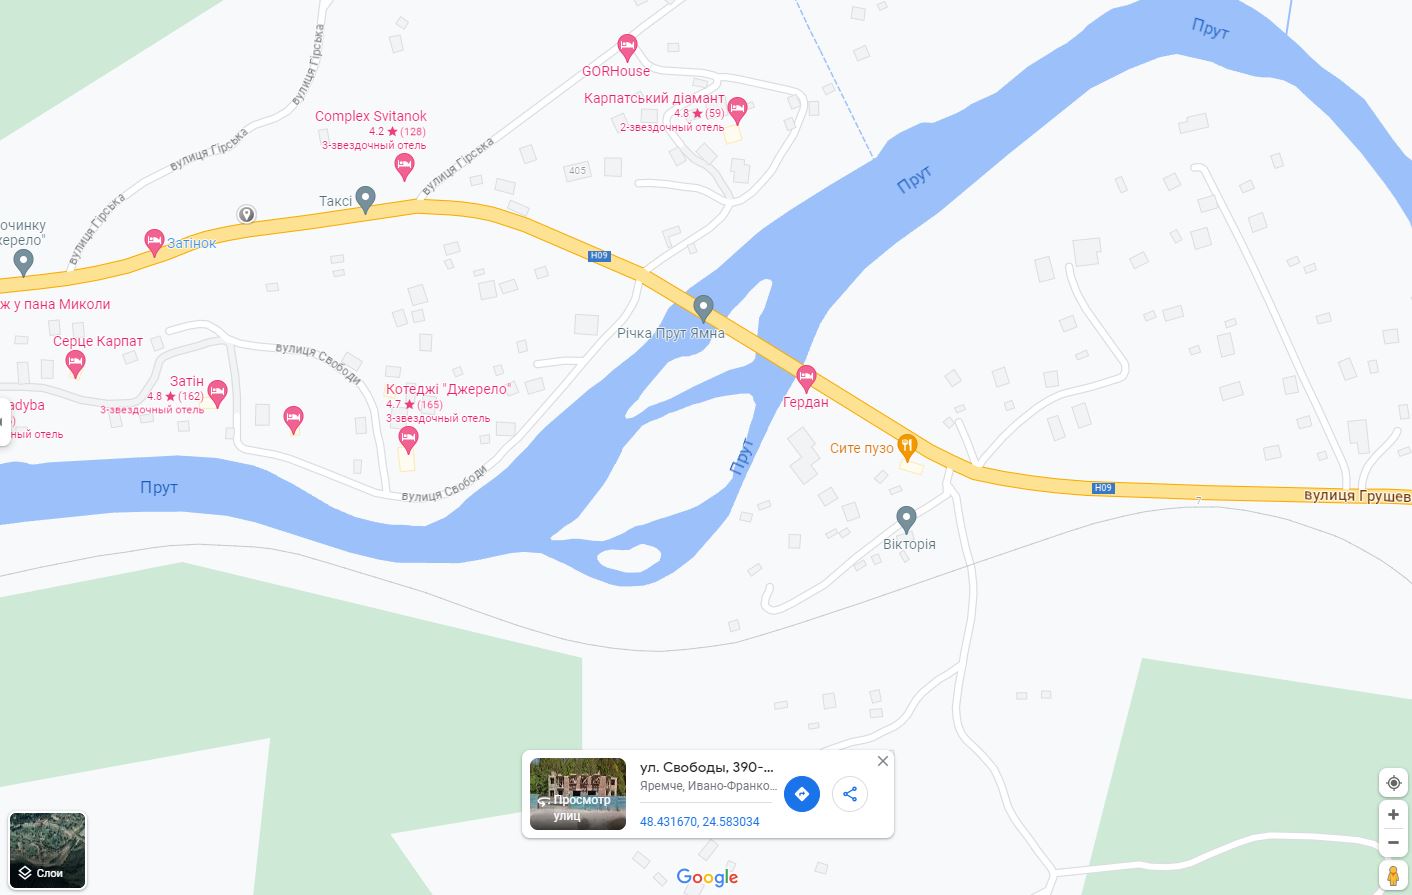Click the Річка Прут Ямна marker
Image resolution: width=1412 pixels, height=895 pixels.
(704, 308)
